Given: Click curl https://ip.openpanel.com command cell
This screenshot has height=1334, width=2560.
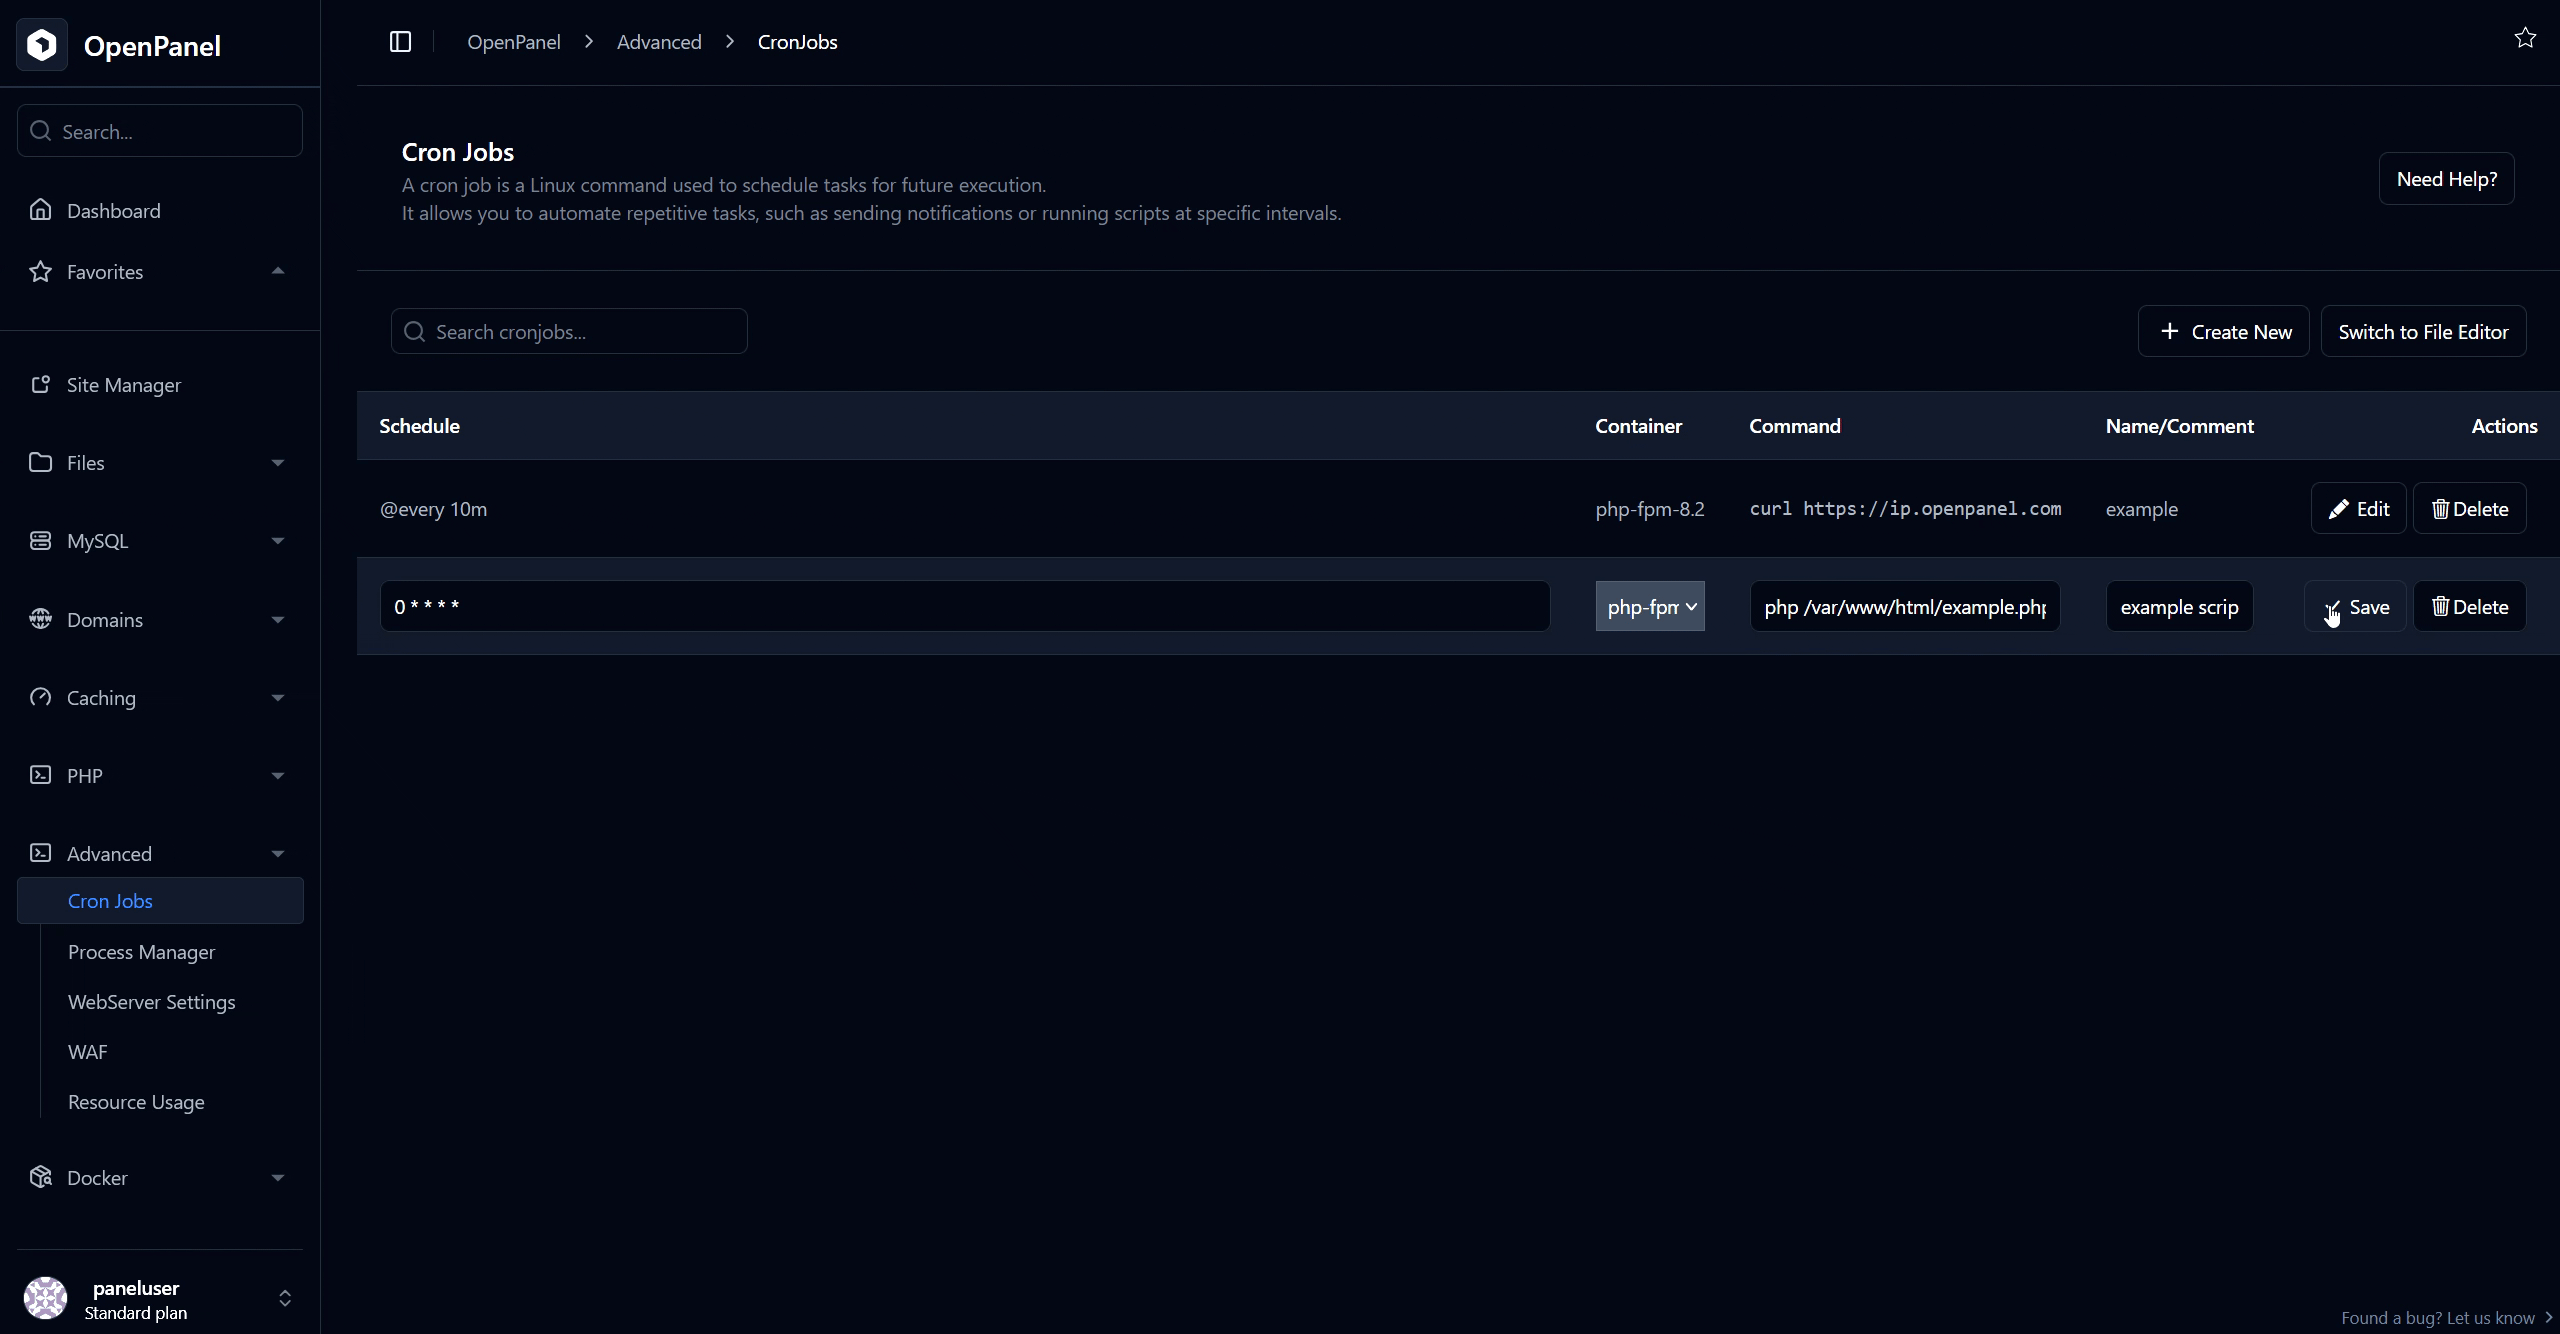Looking at the screenshot, I should (x=1905, y=509).
